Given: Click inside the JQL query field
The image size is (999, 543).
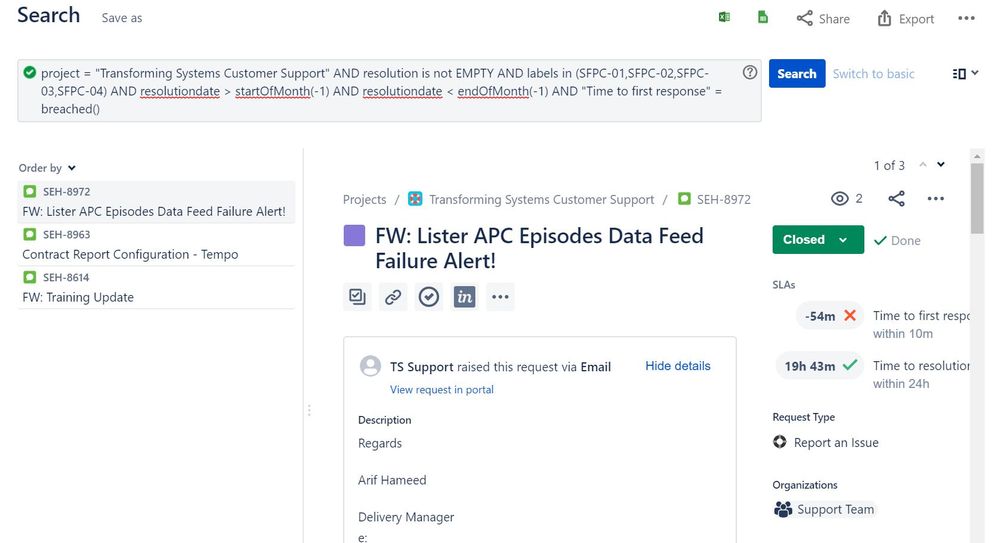Looking at the screenshot, I should tap(382, 90).
